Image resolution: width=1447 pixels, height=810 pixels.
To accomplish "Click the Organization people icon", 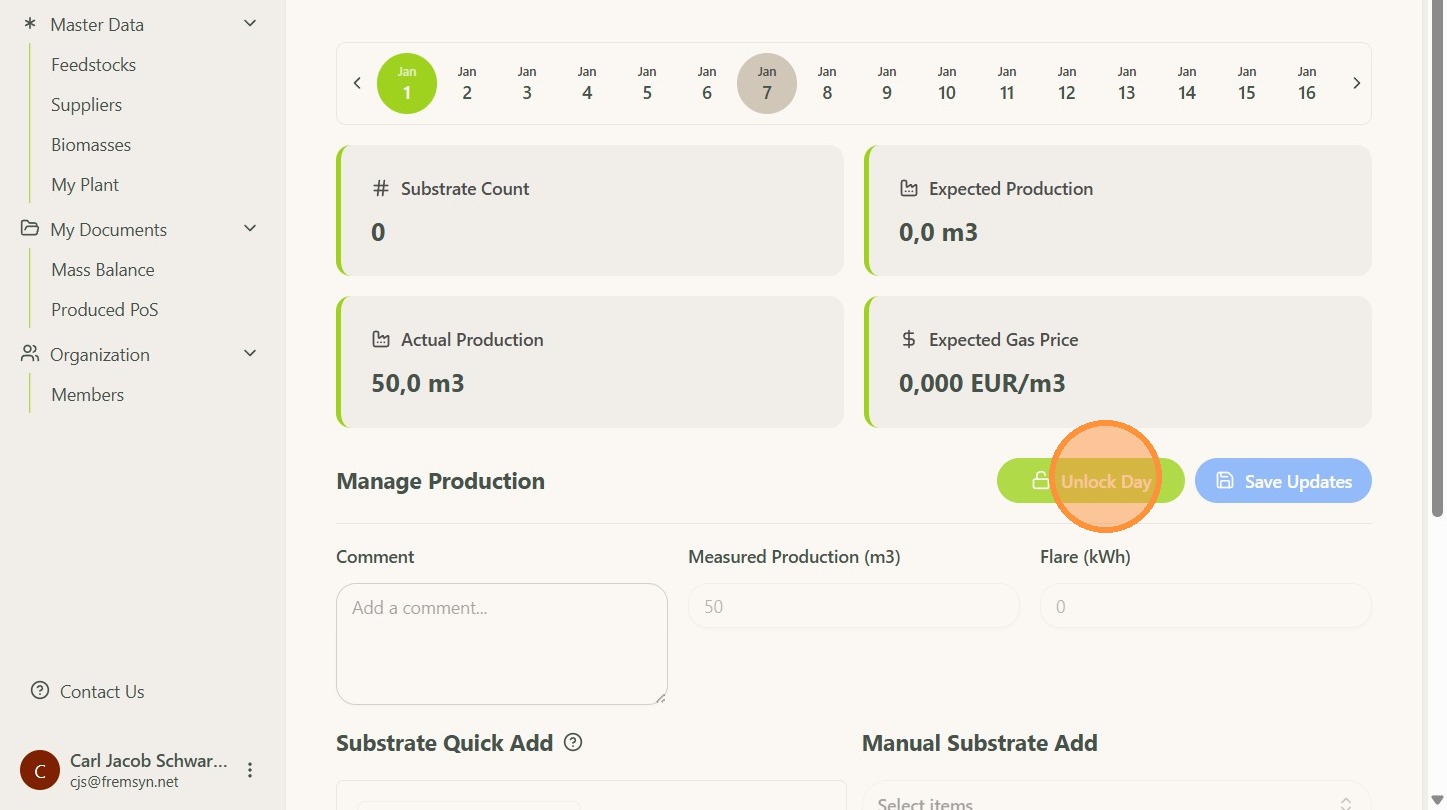I will pyautogui.click(x=30, y=354).
